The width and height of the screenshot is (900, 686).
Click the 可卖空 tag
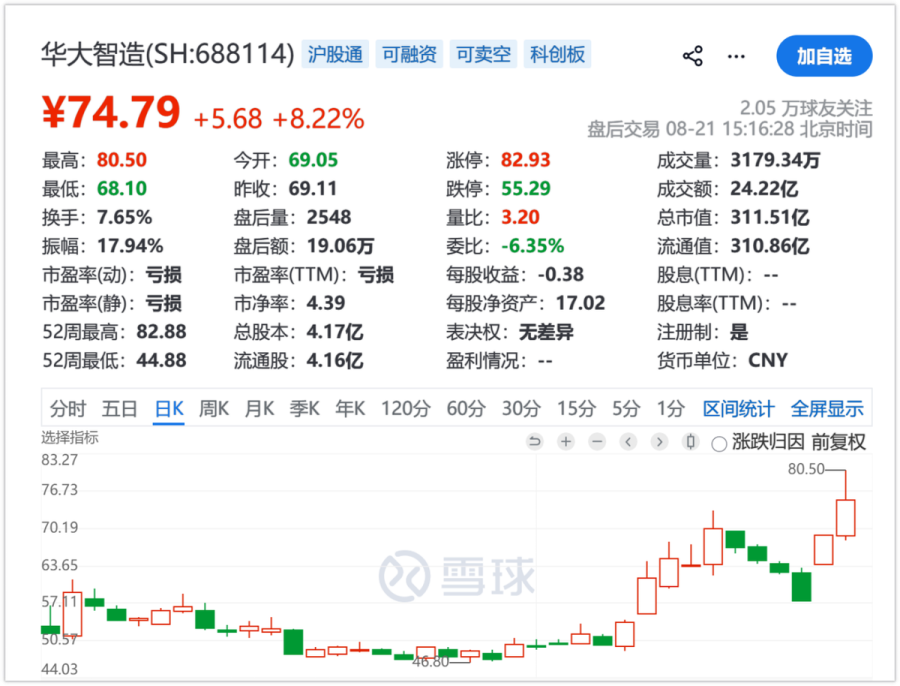483,55
